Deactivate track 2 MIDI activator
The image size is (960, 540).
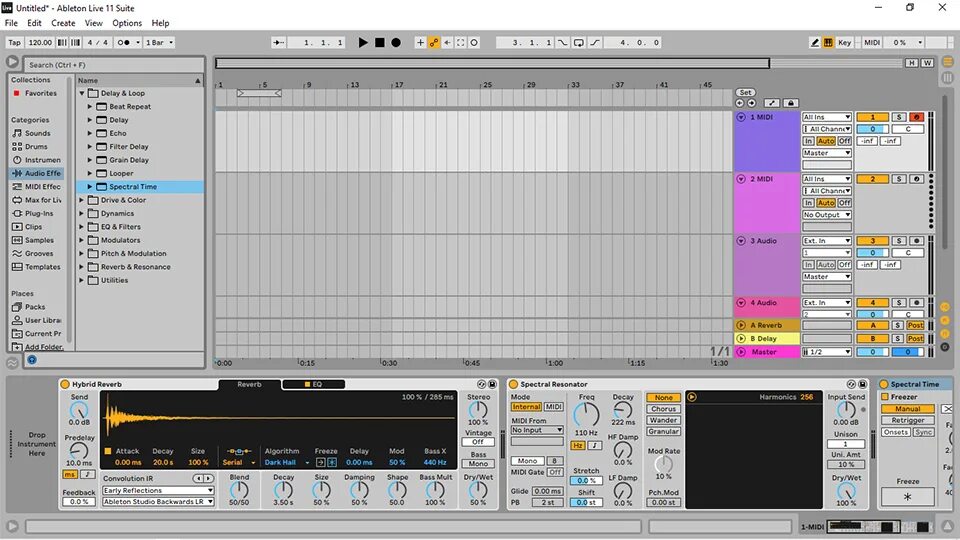(x=872, y=179)
